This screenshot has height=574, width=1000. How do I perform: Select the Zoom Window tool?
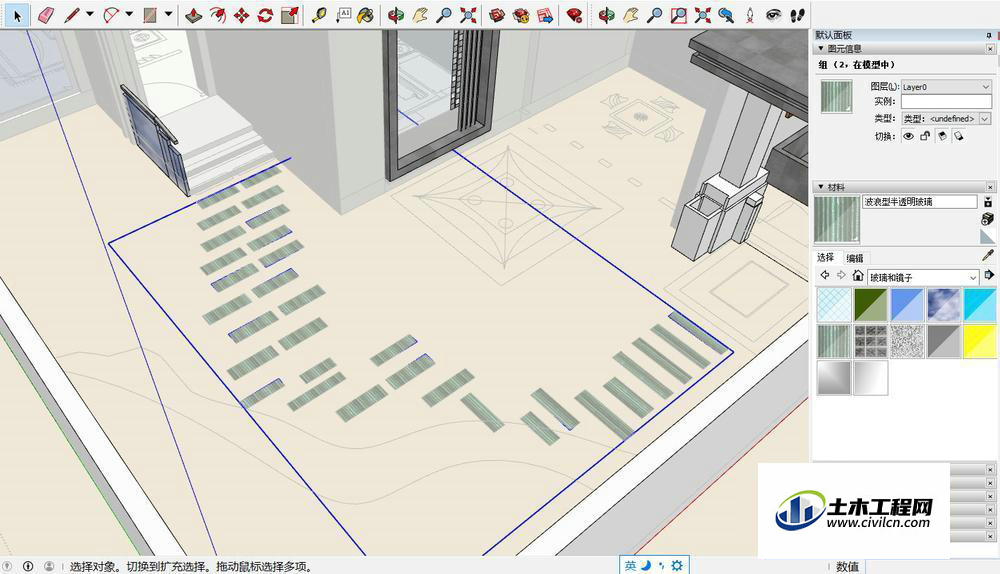(679, 15)
